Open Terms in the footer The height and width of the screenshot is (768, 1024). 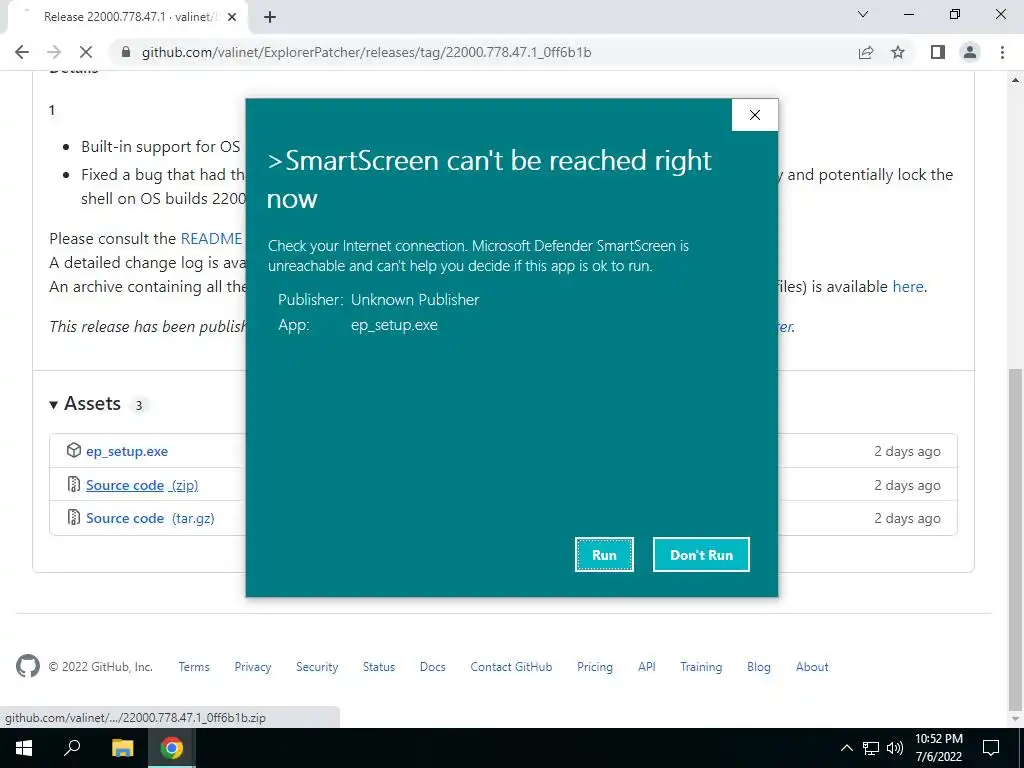[194, 667]
